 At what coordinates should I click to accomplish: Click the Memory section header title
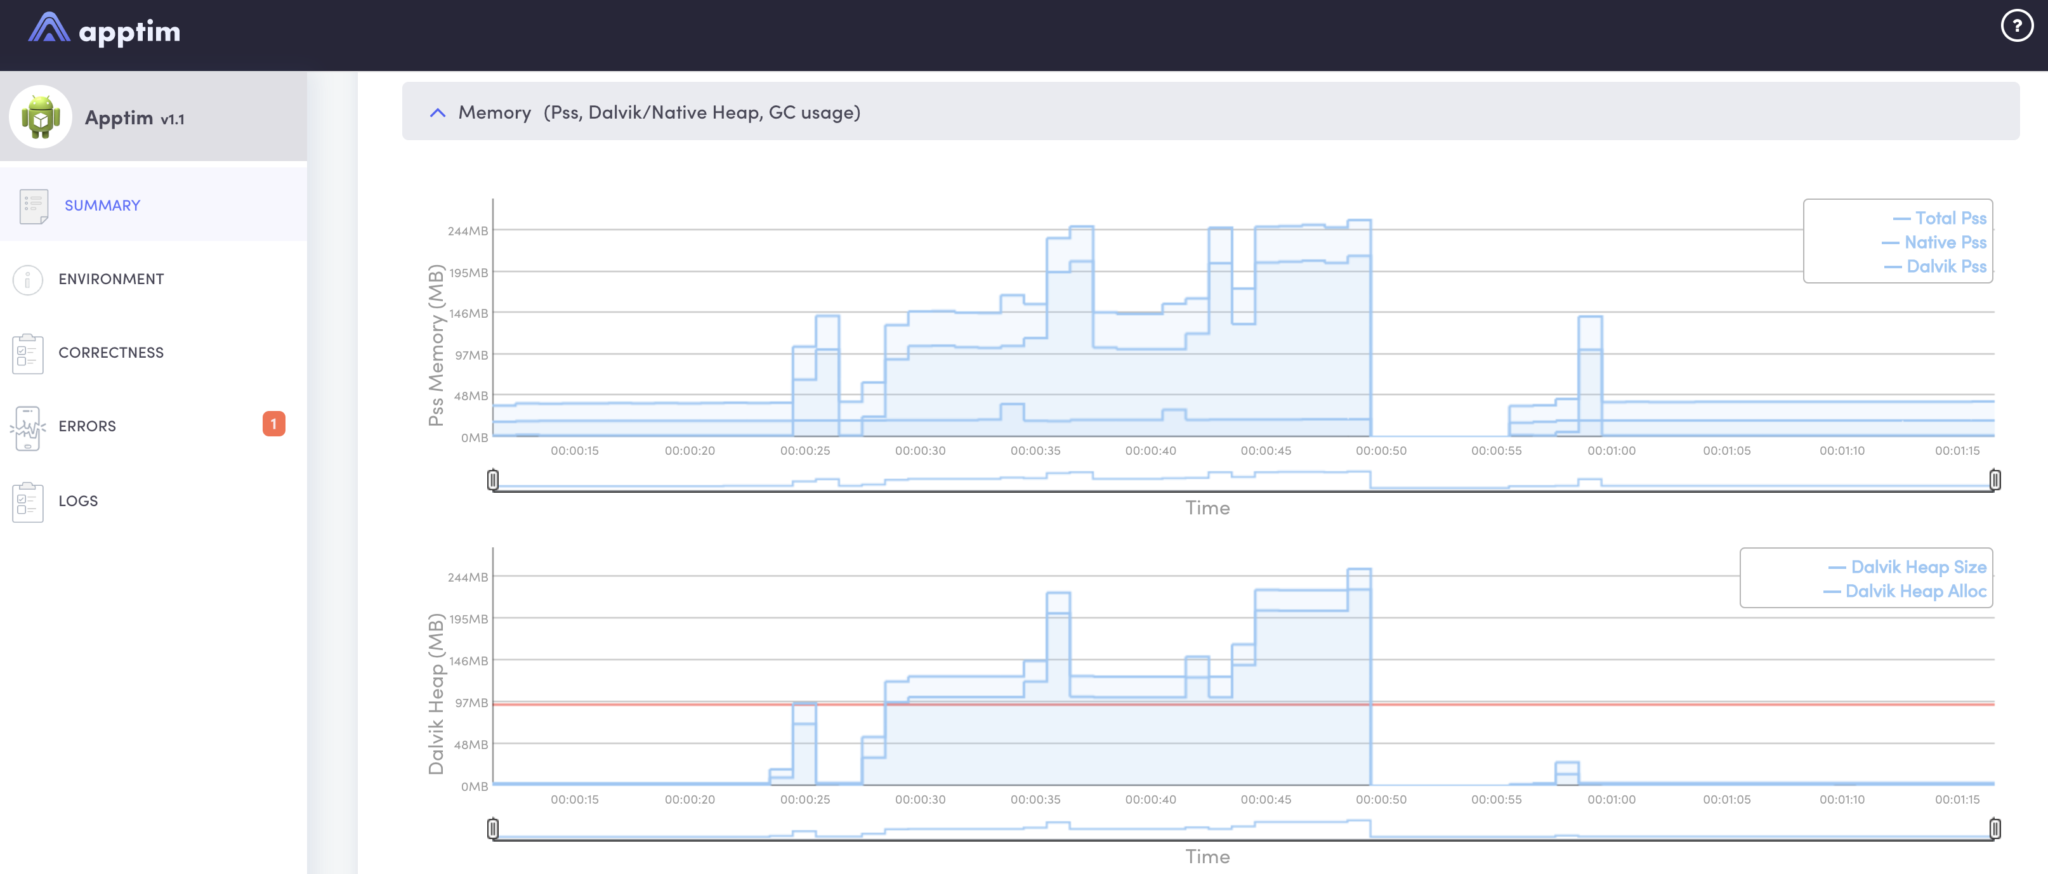coord(659,113)
